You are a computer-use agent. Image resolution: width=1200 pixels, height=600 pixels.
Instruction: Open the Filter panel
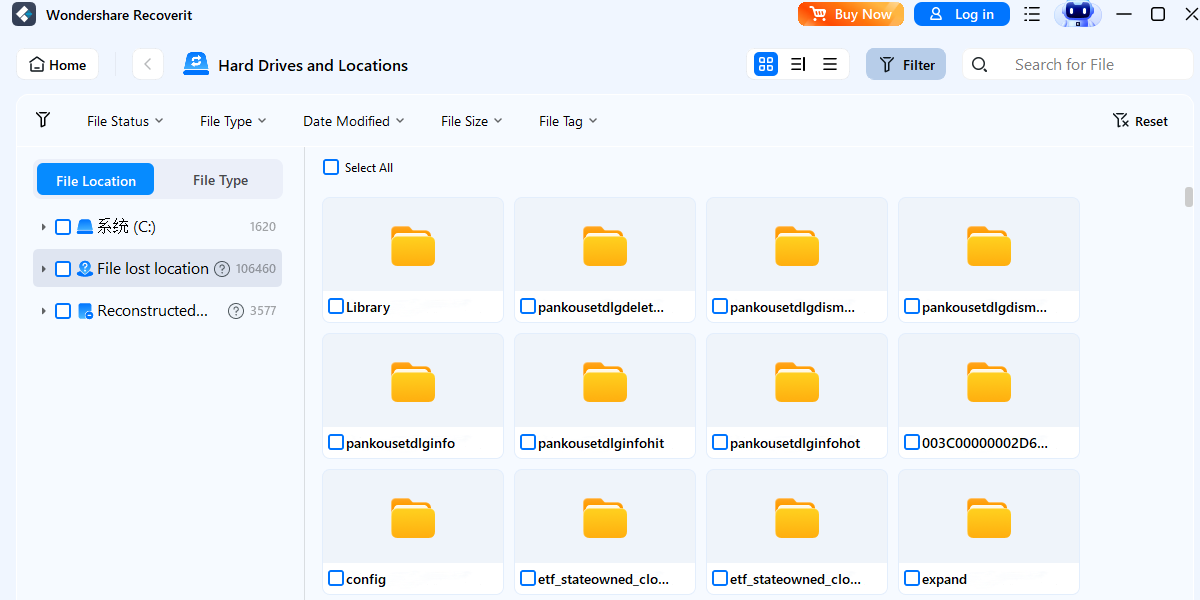pos(905,64)
